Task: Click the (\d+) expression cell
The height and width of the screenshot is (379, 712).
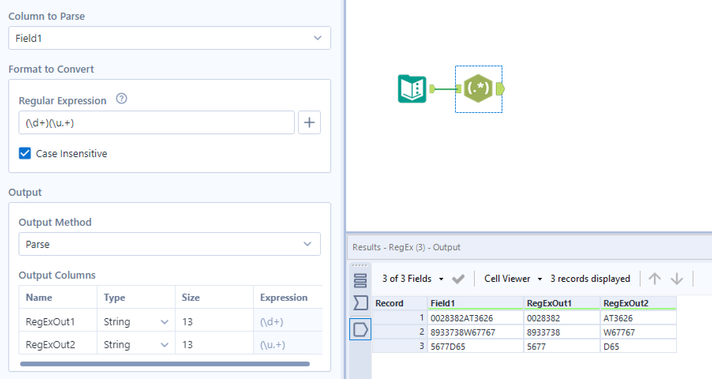Action: pos(288,322)
